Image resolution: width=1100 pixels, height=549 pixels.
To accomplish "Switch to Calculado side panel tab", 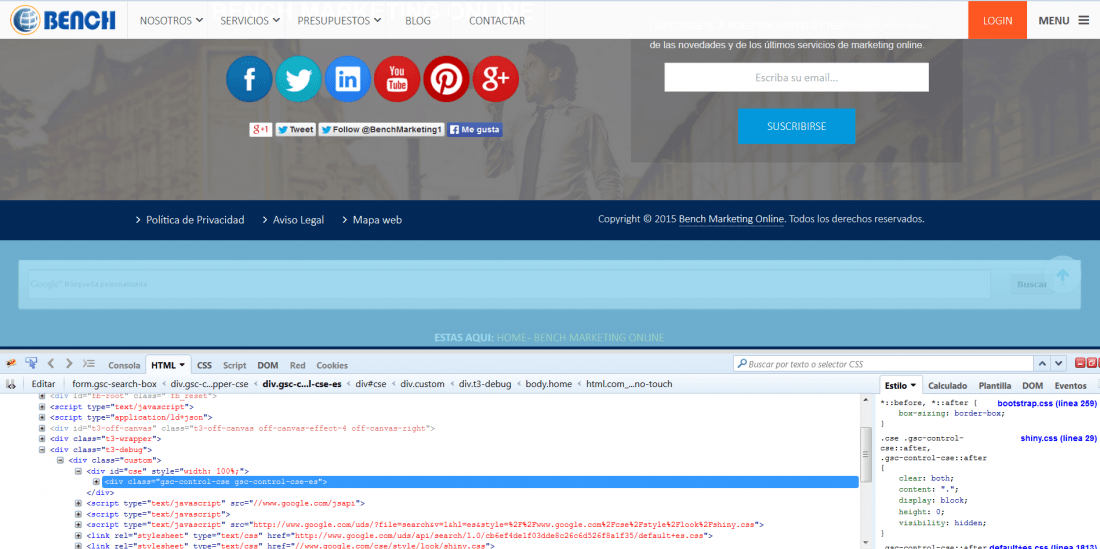I will [x=947, y=386].
